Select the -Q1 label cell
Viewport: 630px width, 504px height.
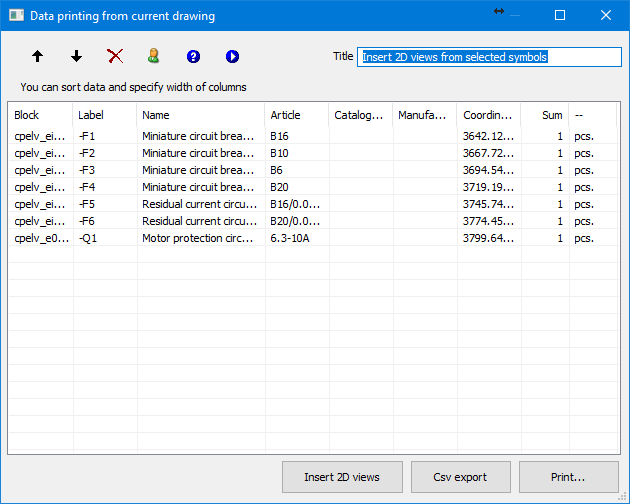[x=105, y=238]
